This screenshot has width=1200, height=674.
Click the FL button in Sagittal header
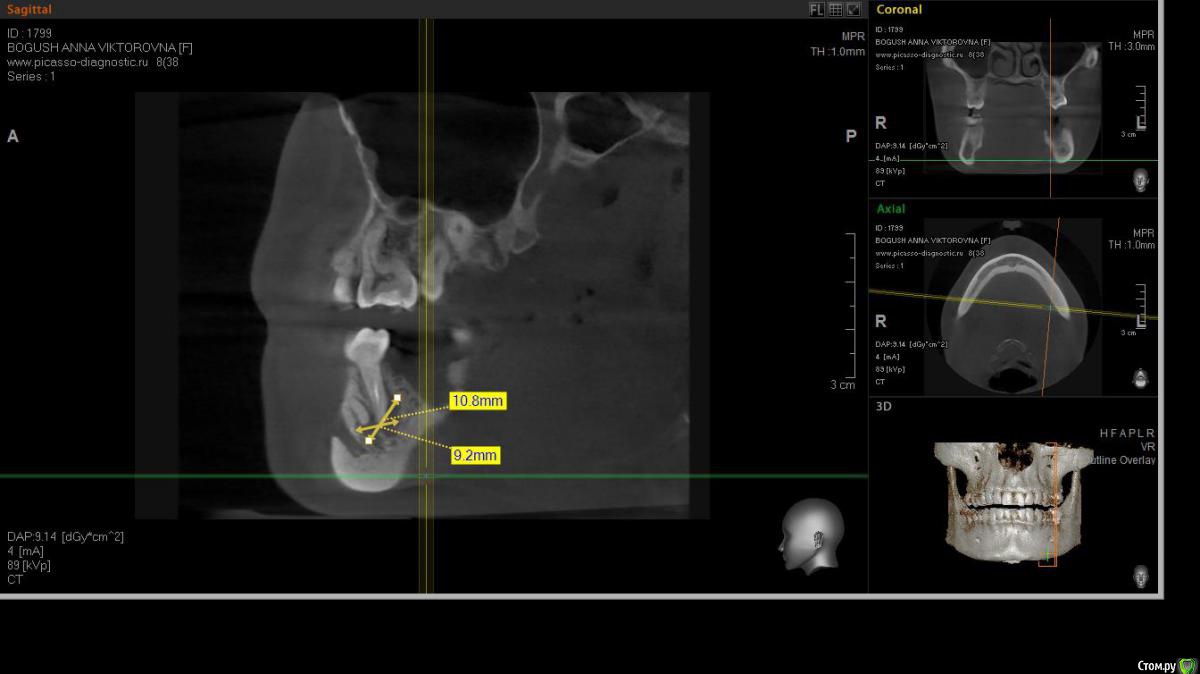[817, 10]
